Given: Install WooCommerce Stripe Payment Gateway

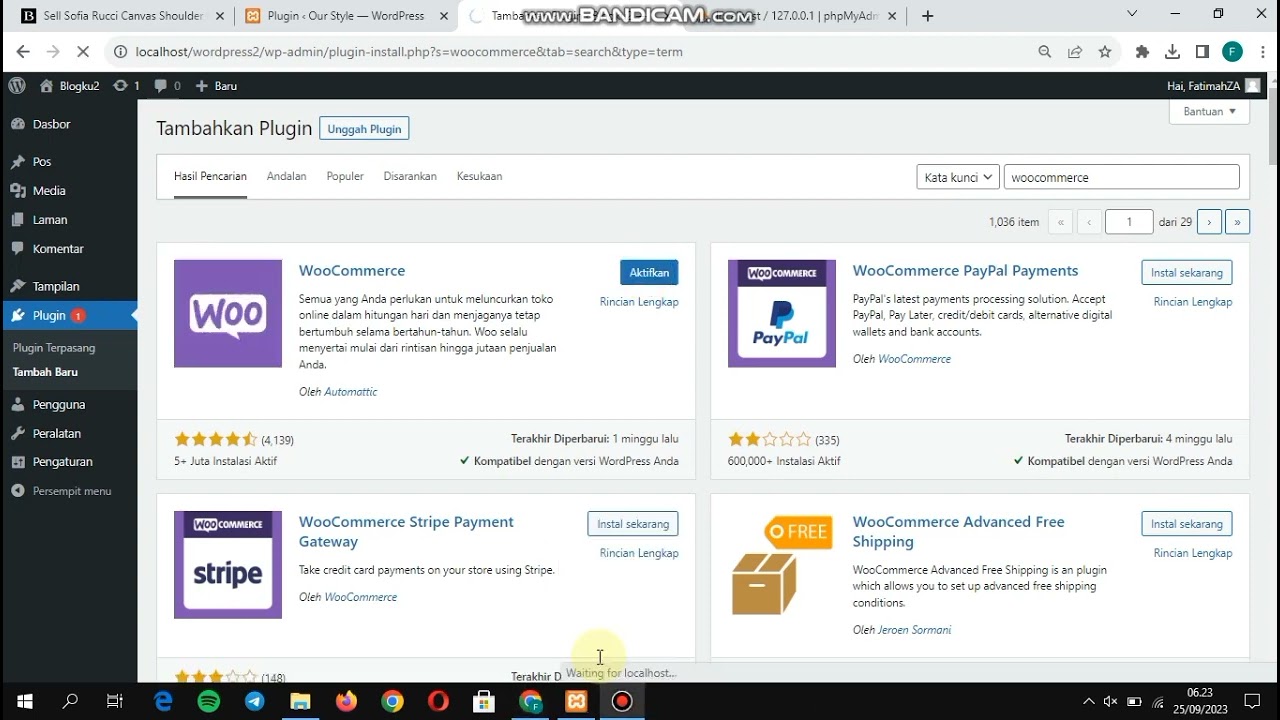Looking at the screenshot, I should [633, 524].
